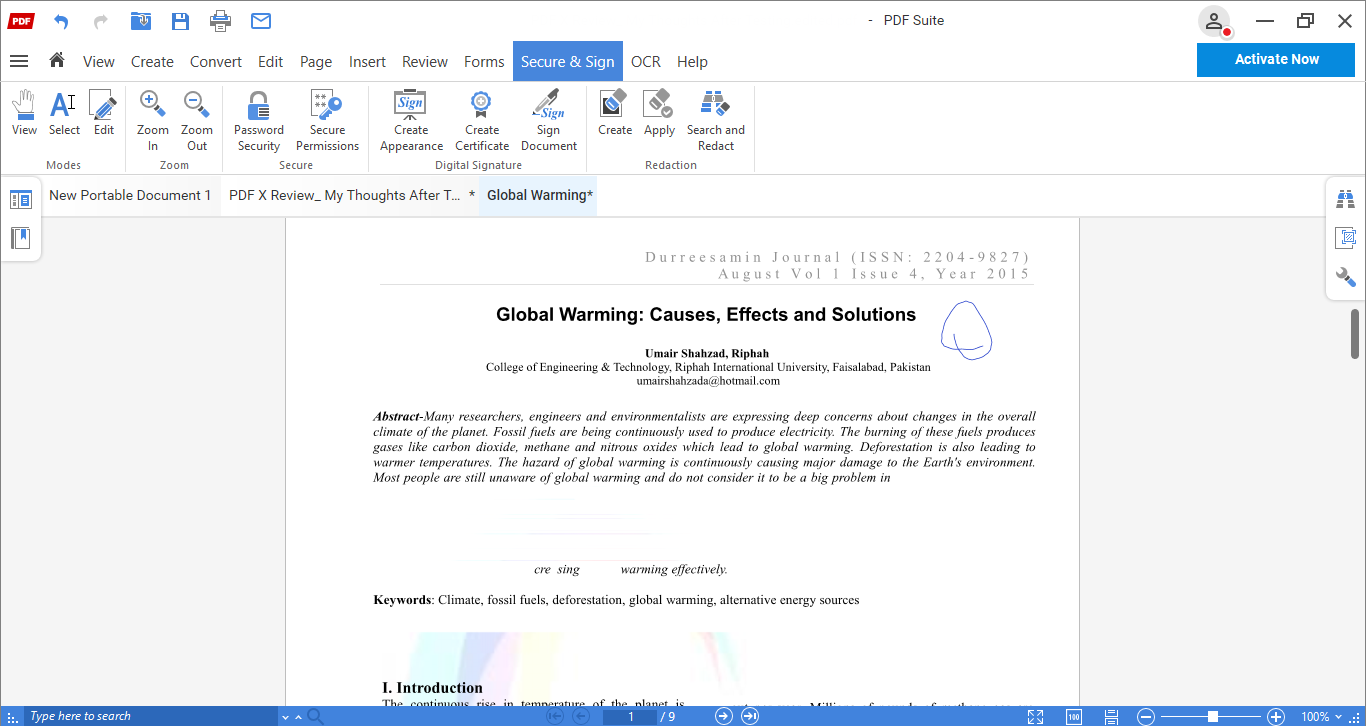Open the search binoculars panel on right sidebar
The width and height of the screenshot is (1366, 726).
[1346, 199]
